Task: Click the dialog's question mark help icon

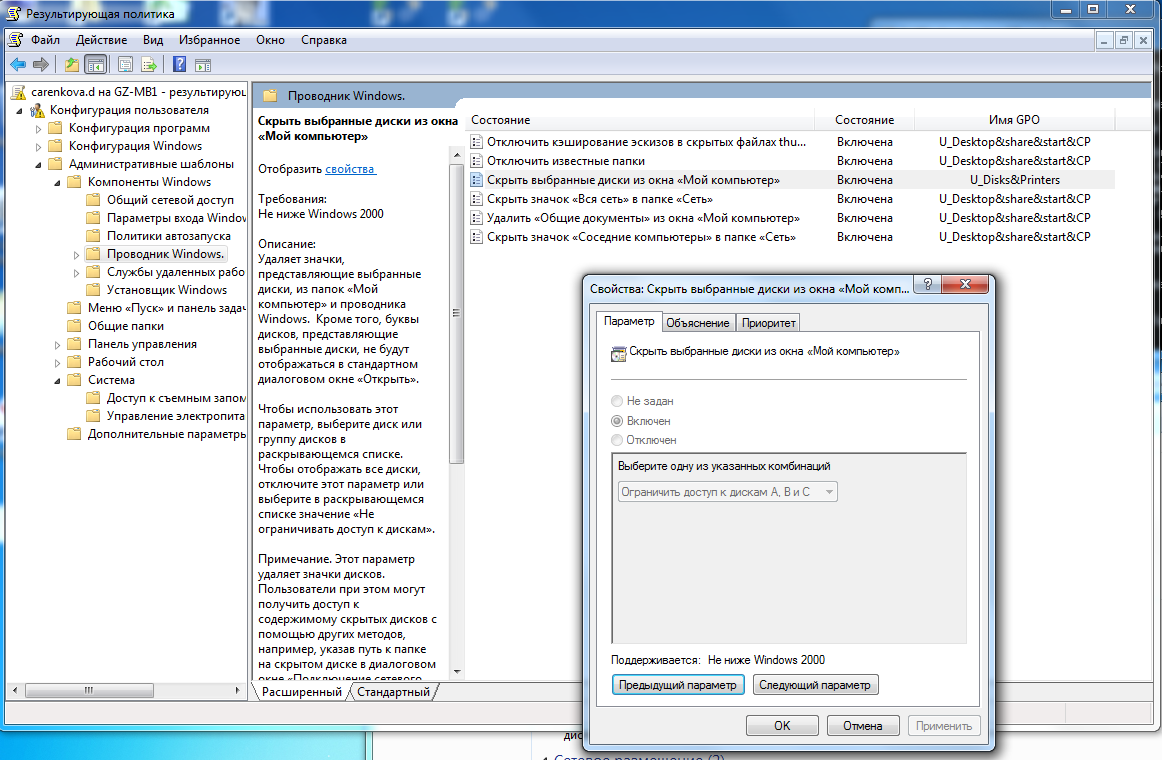Action: [926, 286]
